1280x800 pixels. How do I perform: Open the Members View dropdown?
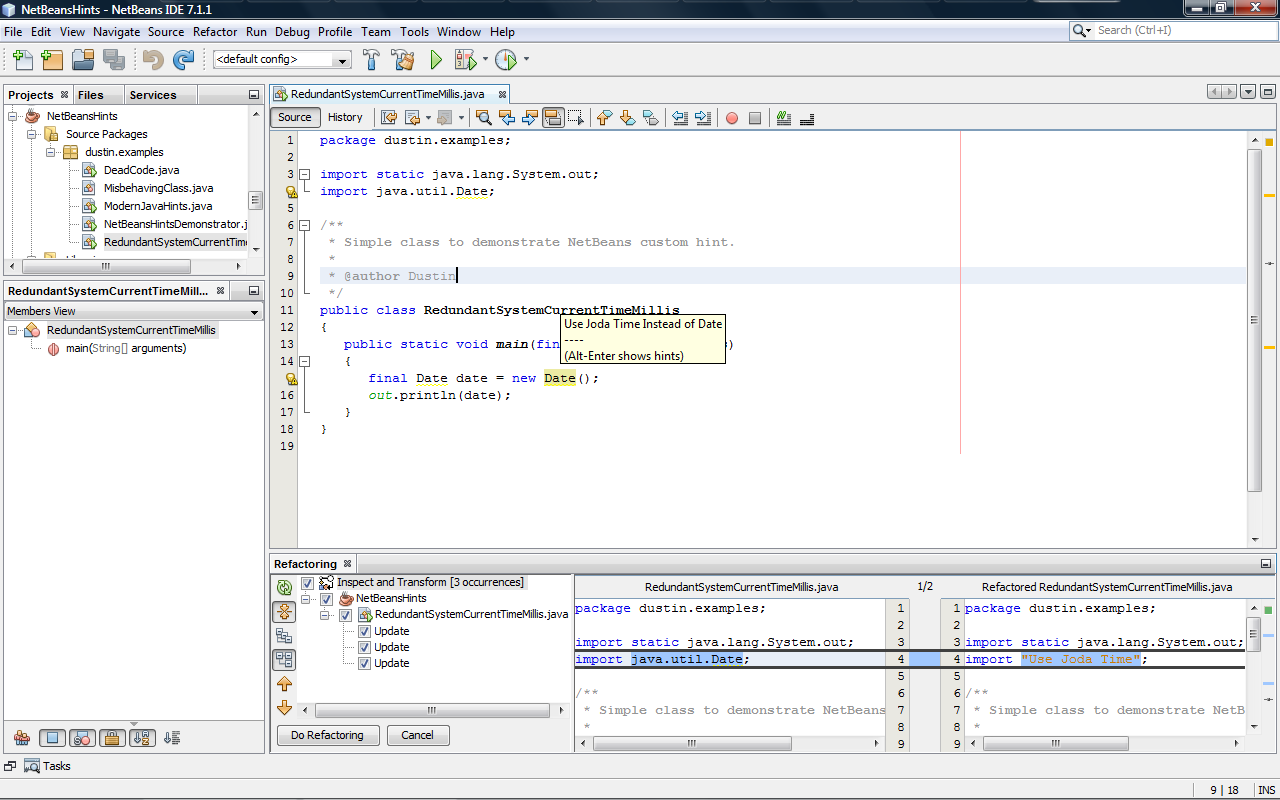click(x=254, y=312)
